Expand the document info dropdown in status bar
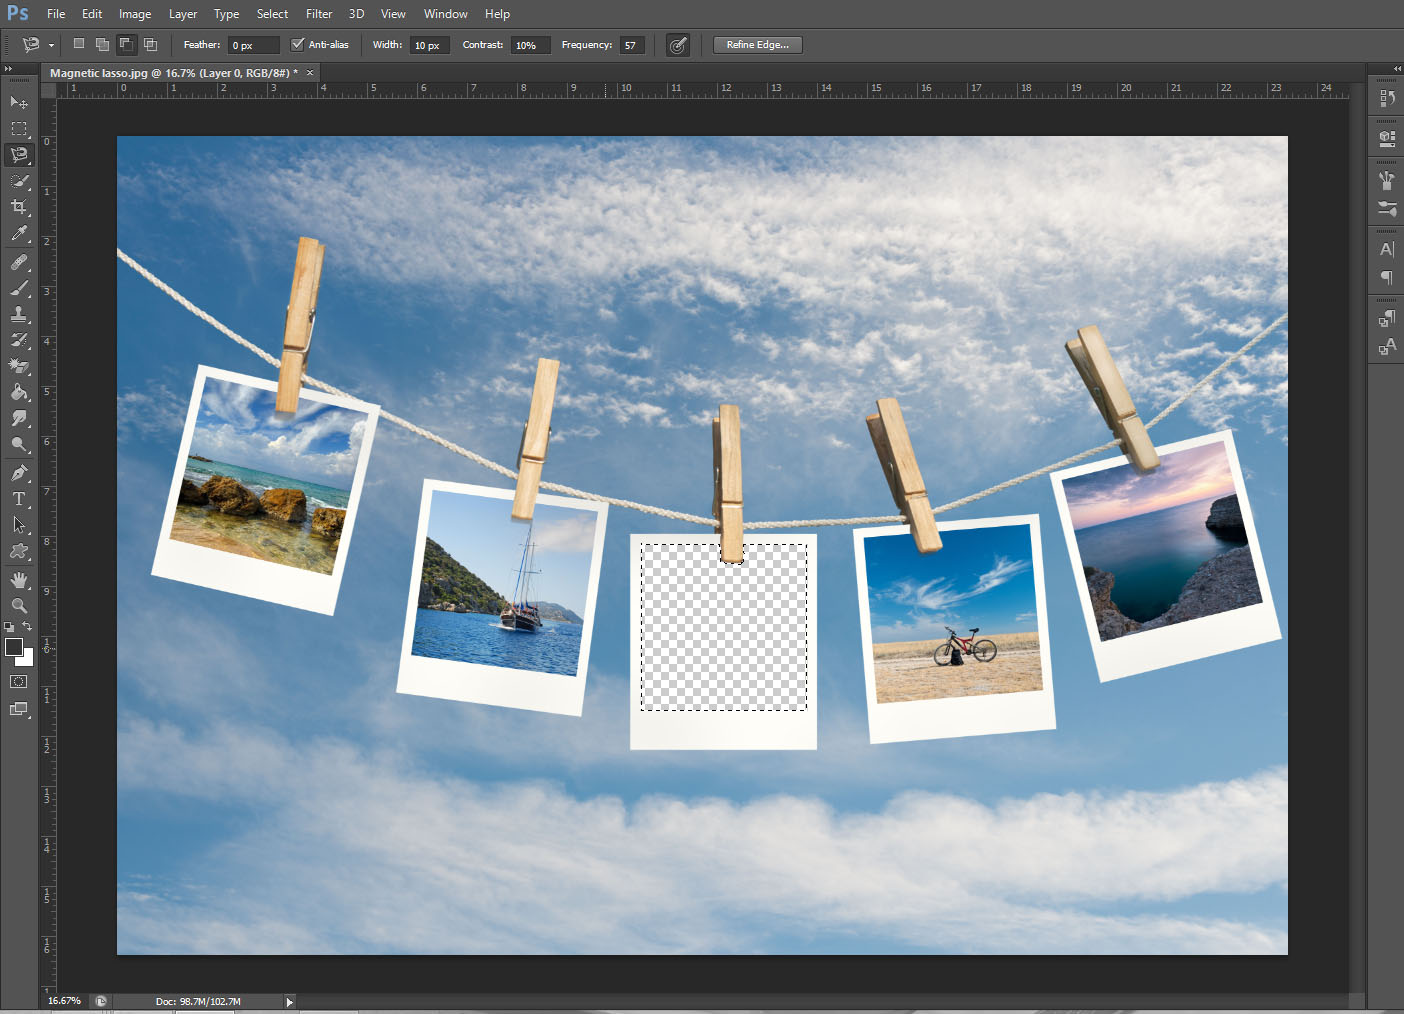Viewport: 1404px width, 1014px height. click(289, 1001)
